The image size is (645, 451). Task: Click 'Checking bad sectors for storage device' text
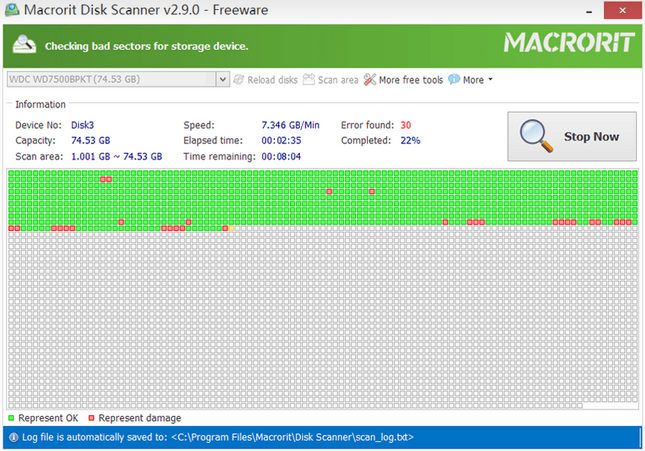[146, 46]
